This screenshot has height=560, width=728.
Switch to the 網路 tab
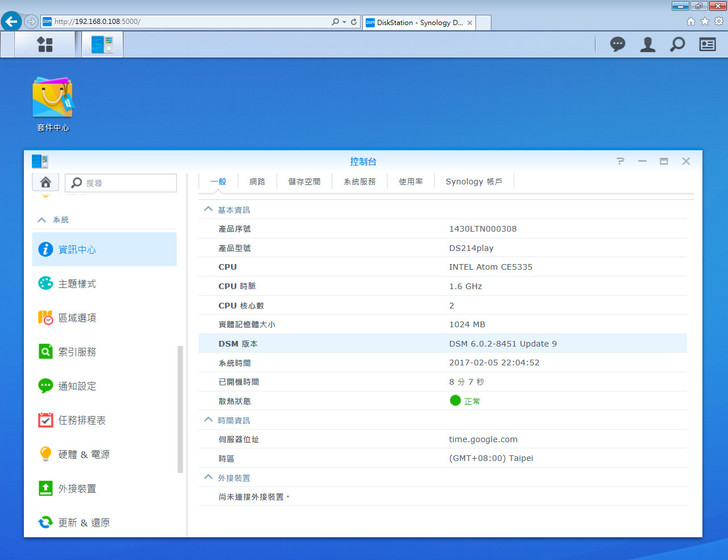tap(257, 182)
